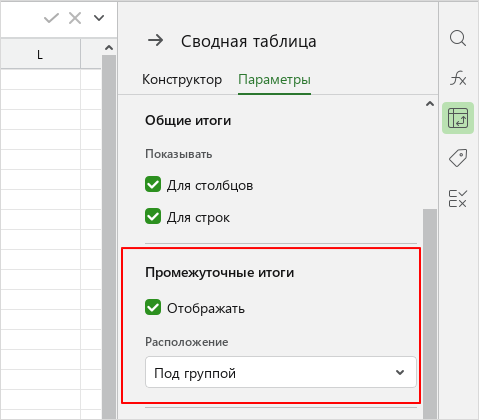Open the Под группой location dropdown
479x420 pixels.
(281, 372)
